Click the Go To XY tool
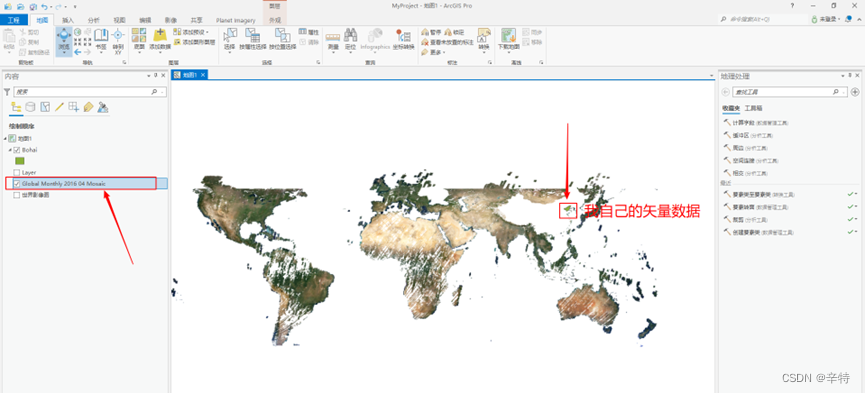The width and height of the screenshot is (865, 393). click(118, 41)
